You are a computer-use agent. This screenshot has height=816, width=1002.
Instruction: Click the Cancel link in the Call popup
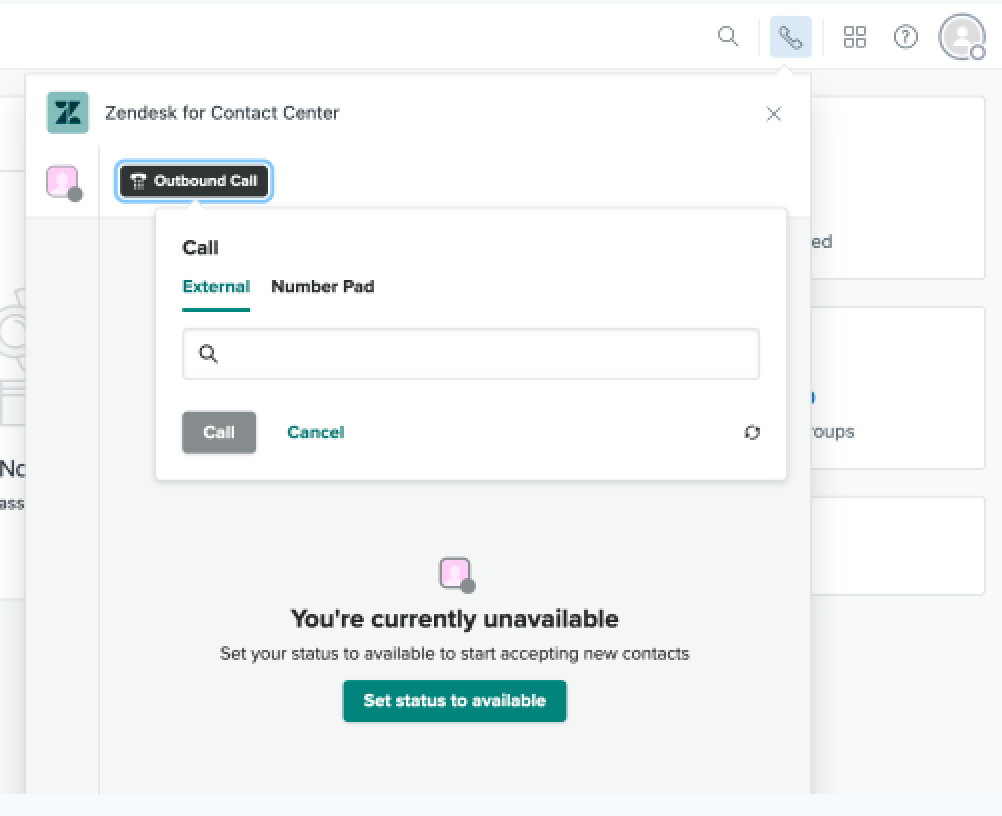(315, 432)
